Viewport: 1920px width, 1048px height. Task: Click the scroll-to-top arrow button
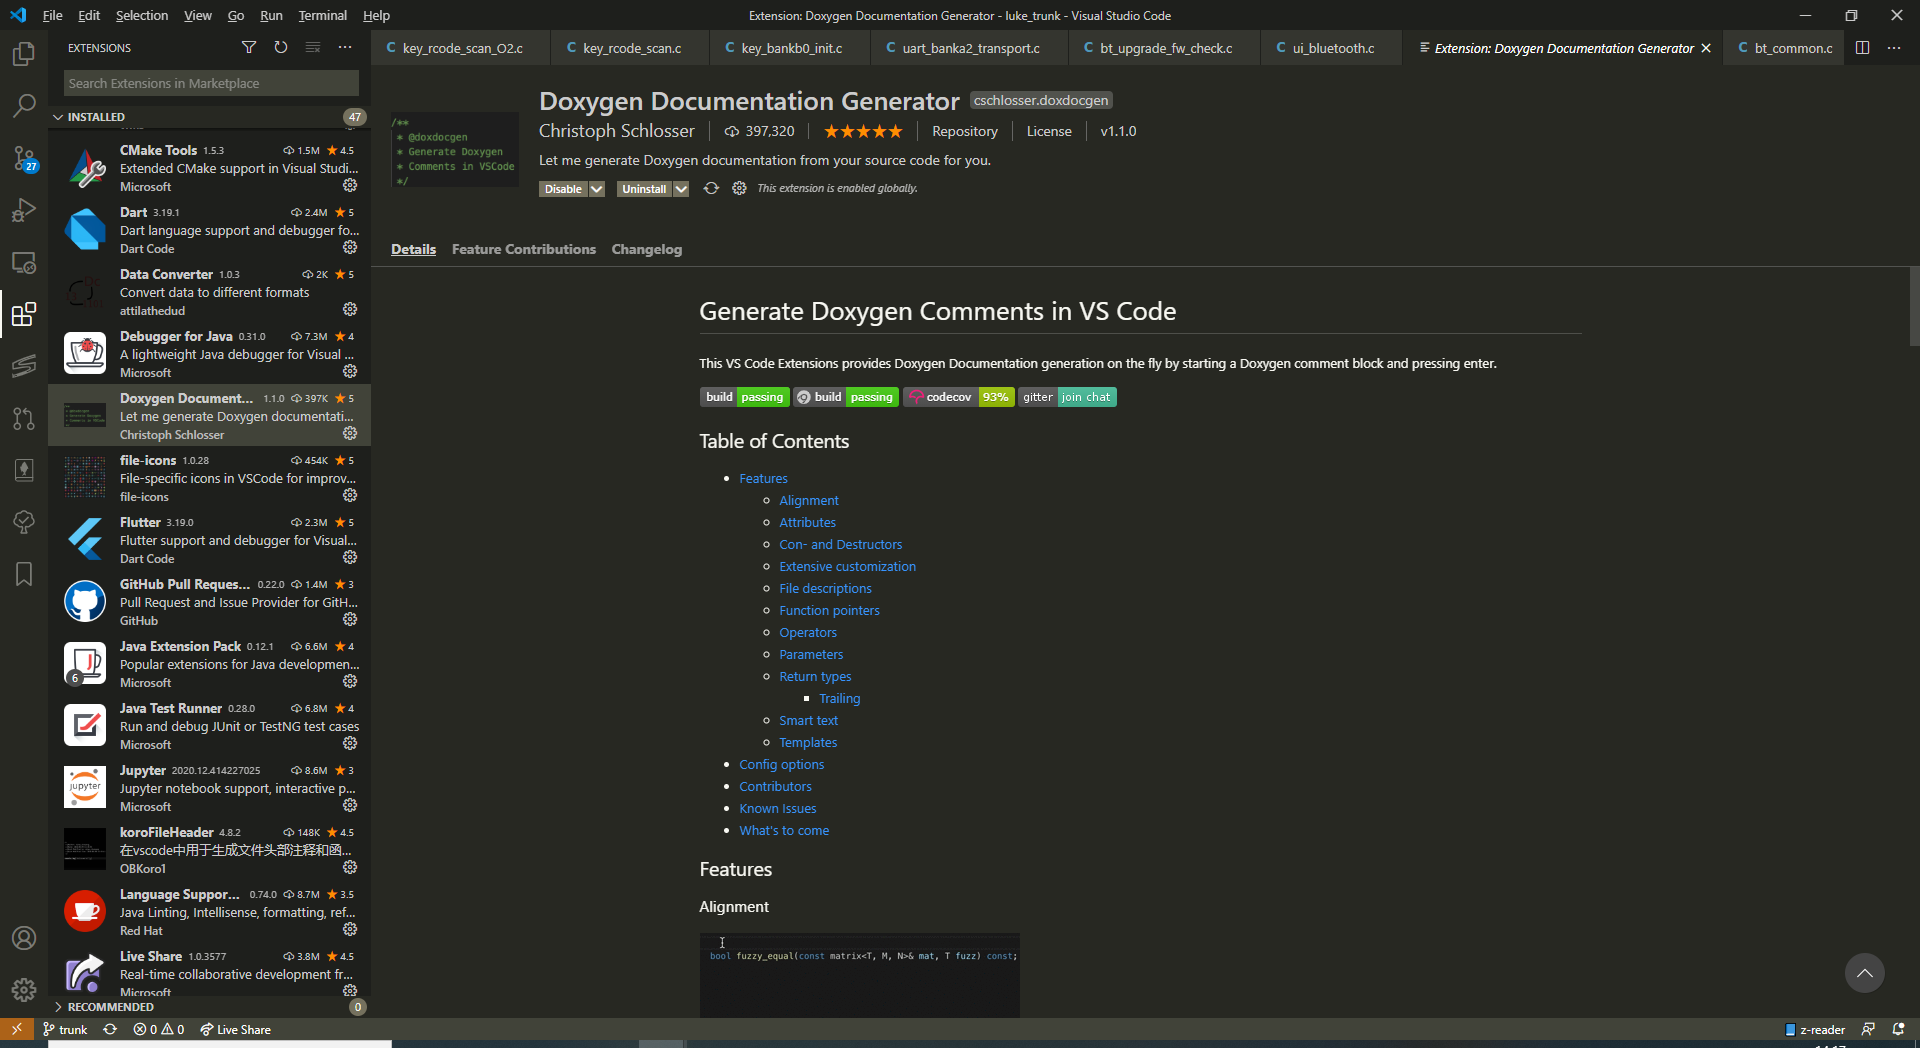[x=1864, y=973]
